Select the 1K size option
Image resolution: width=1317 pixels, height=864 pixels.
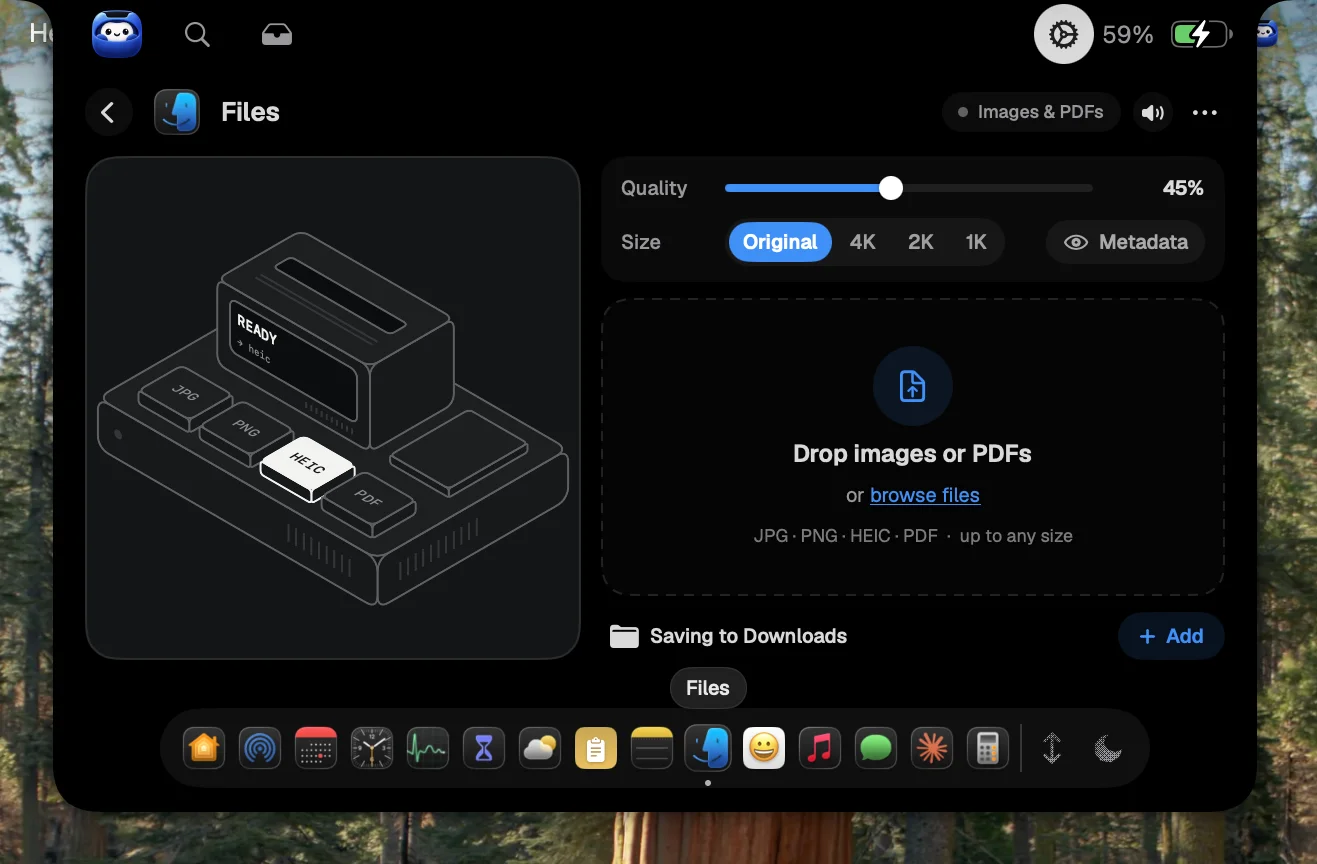[x=976, y=242]
